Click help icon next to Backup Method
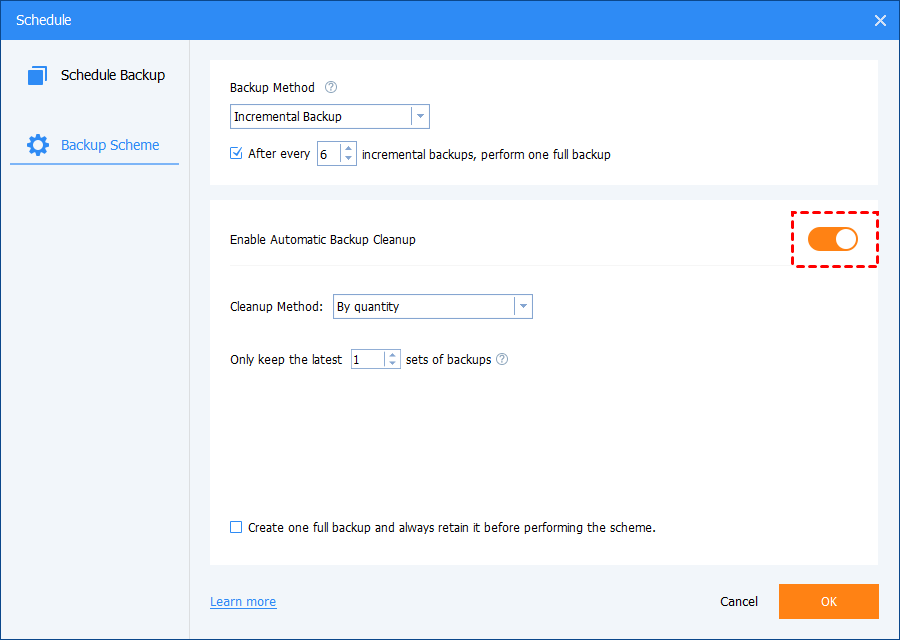Viewport: 900px width, 640px height. pyautogui.click(x=331, y=88)
